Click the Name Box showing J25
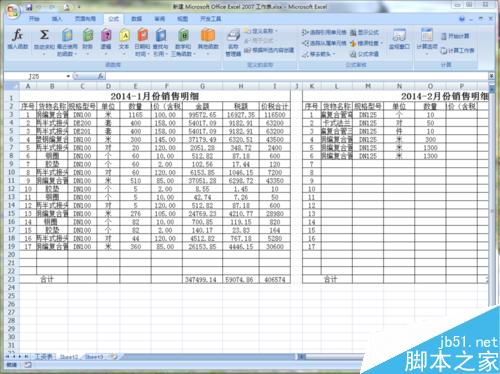This screenshot has width=500, height=374. coord(35,76)
